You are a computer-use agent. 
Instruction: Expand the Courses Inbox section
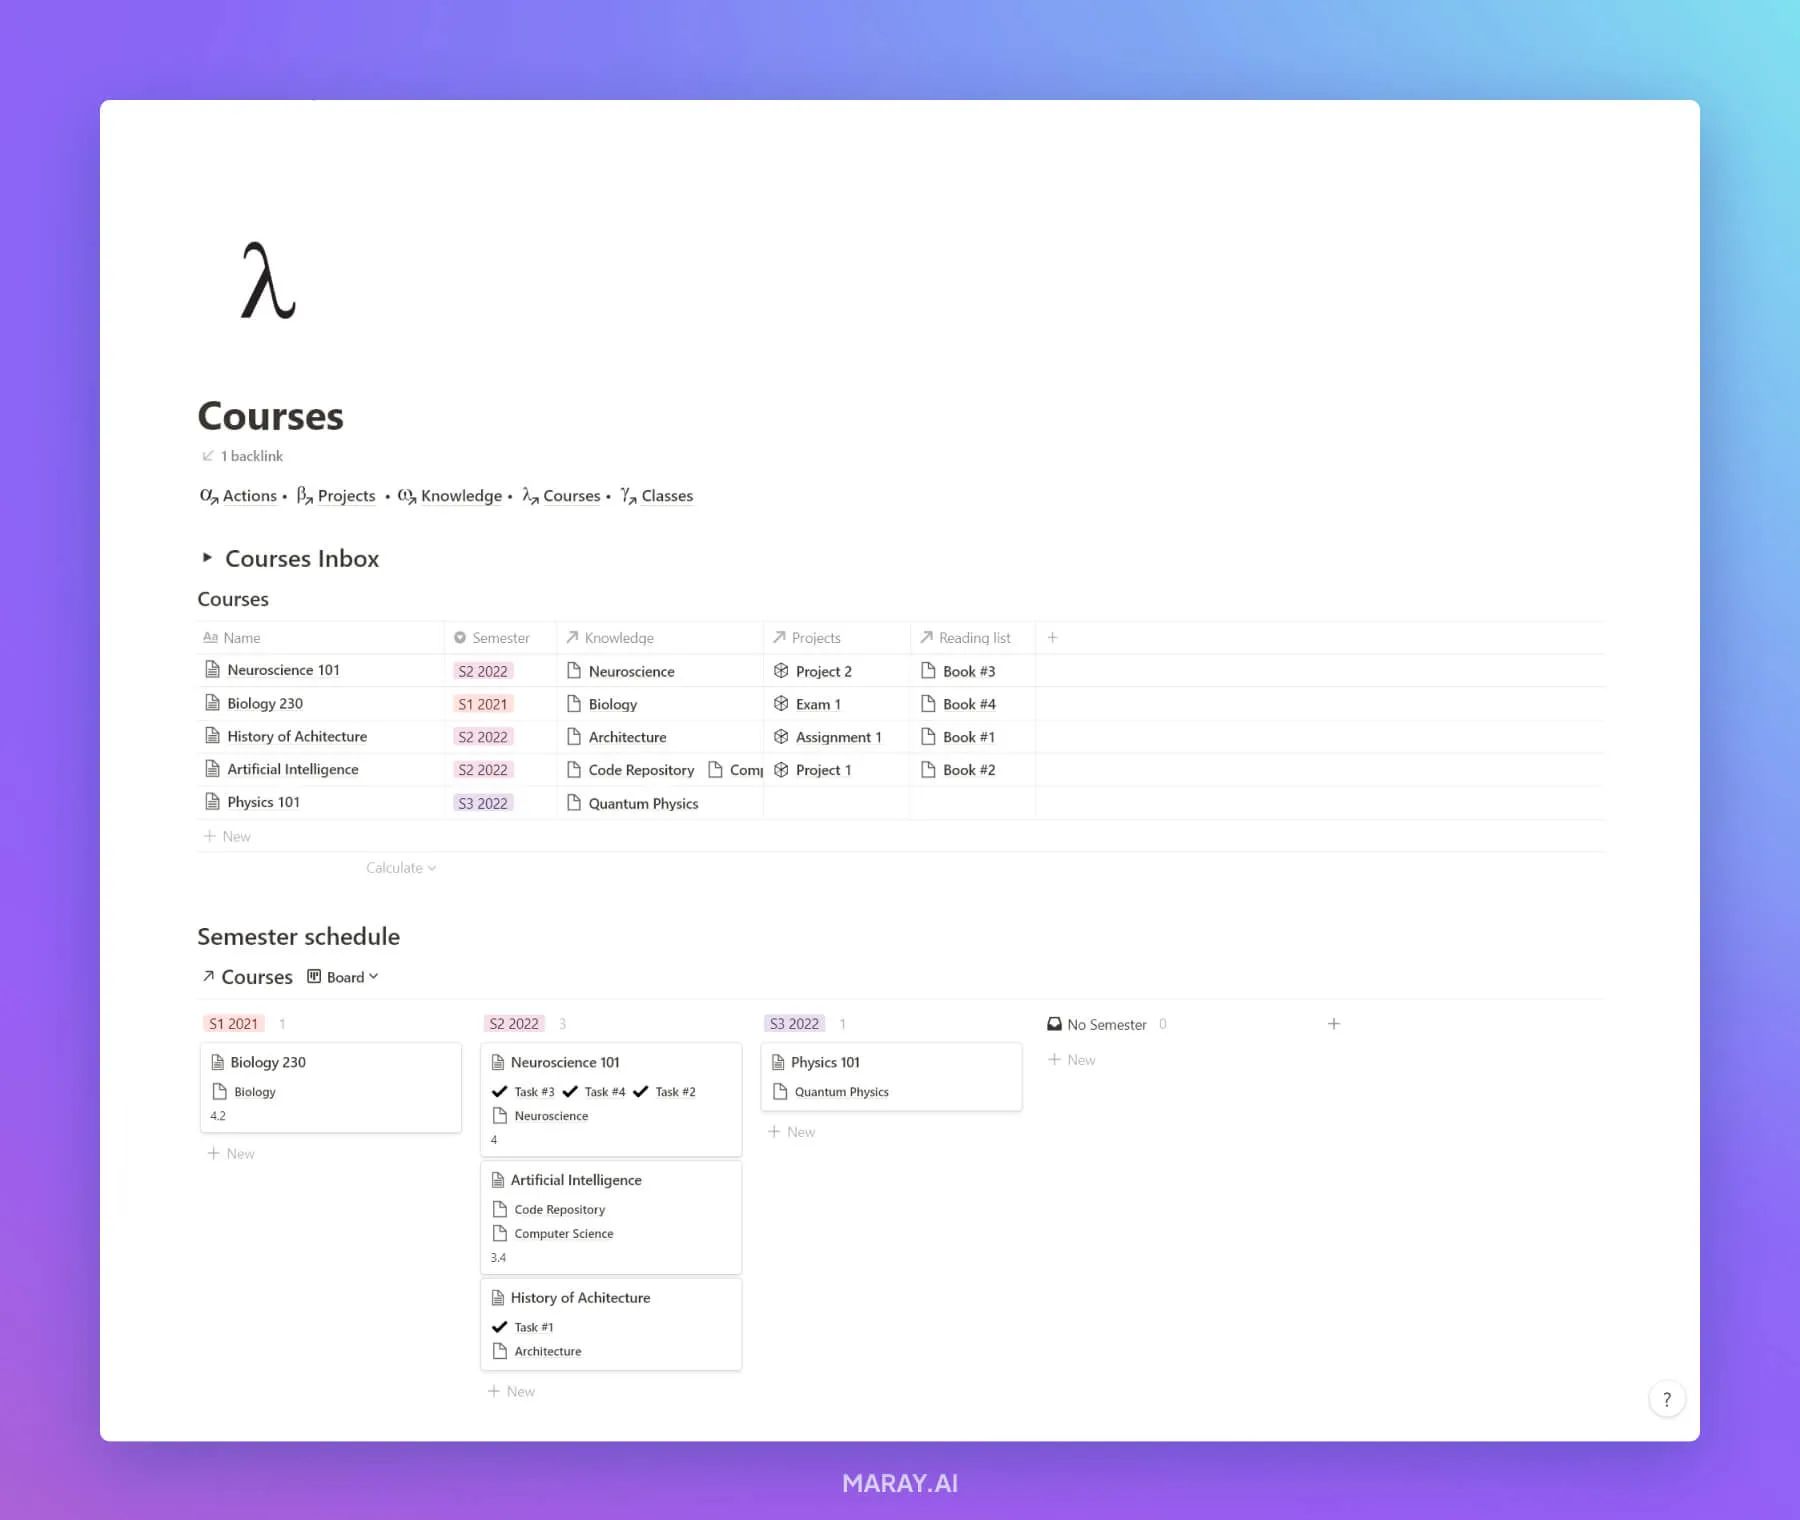coord(209,558)
